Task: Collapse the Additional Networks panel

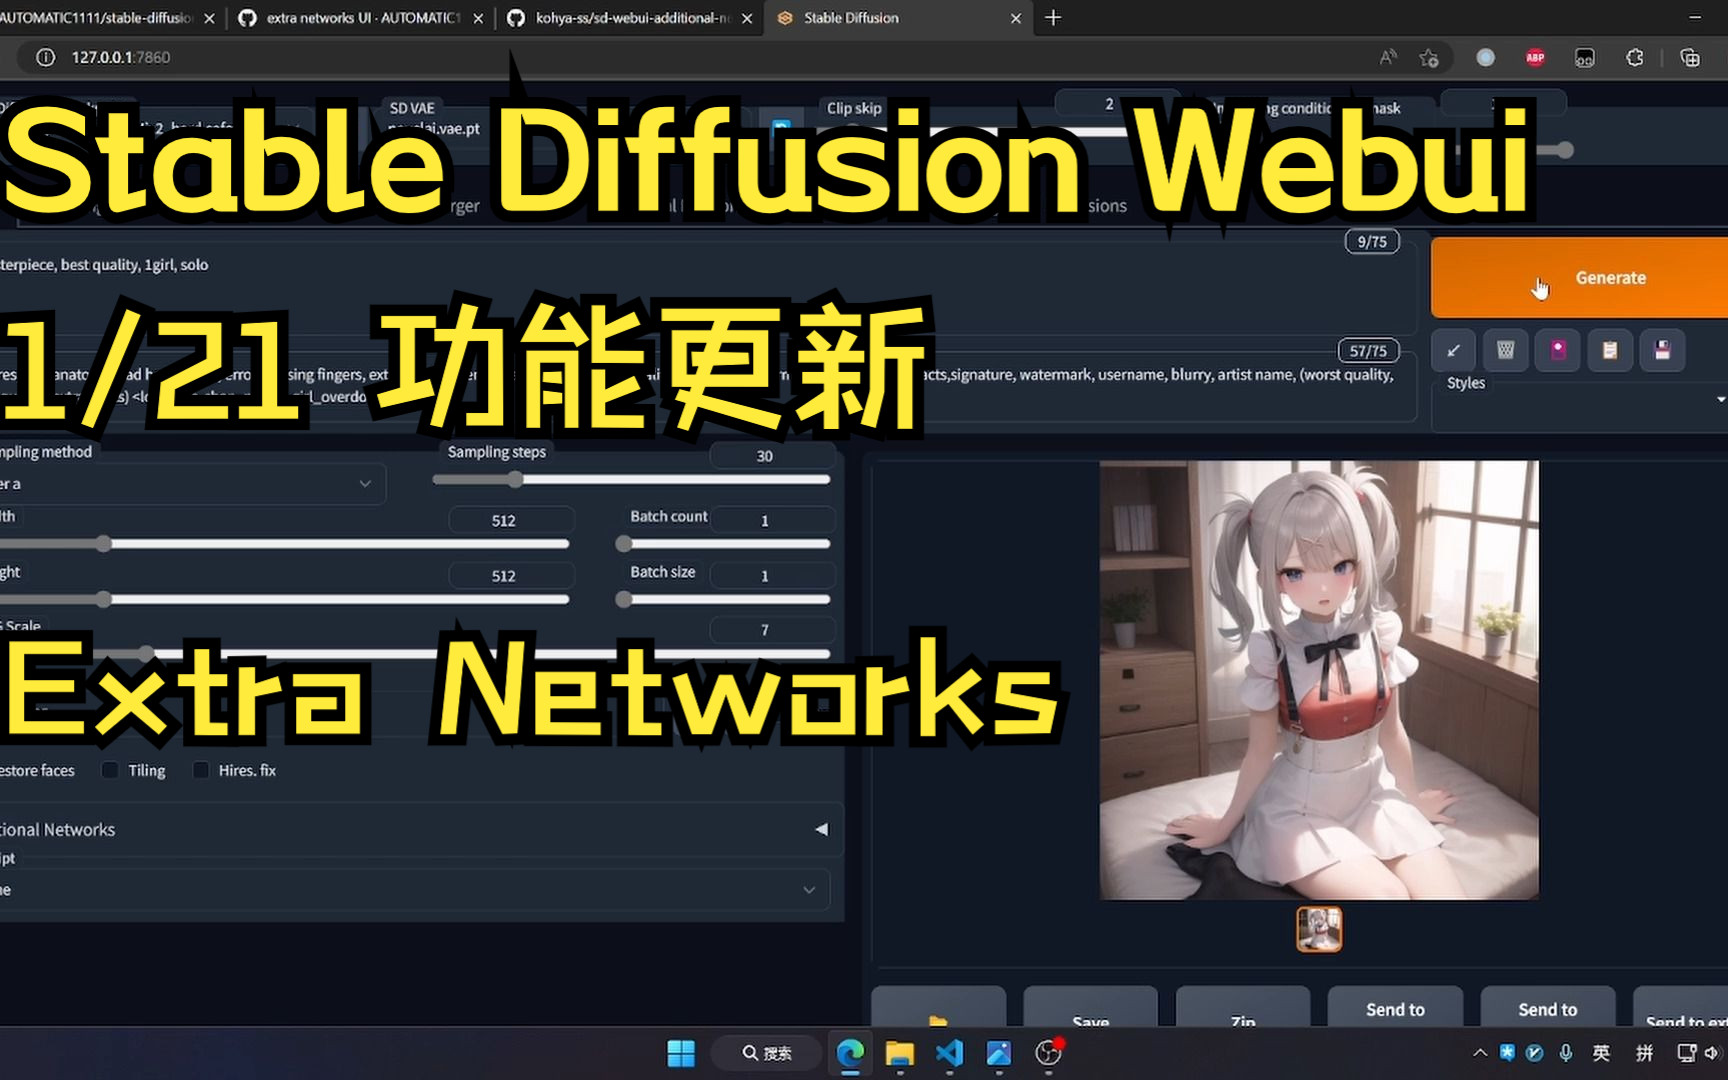Action: point(821,828)
